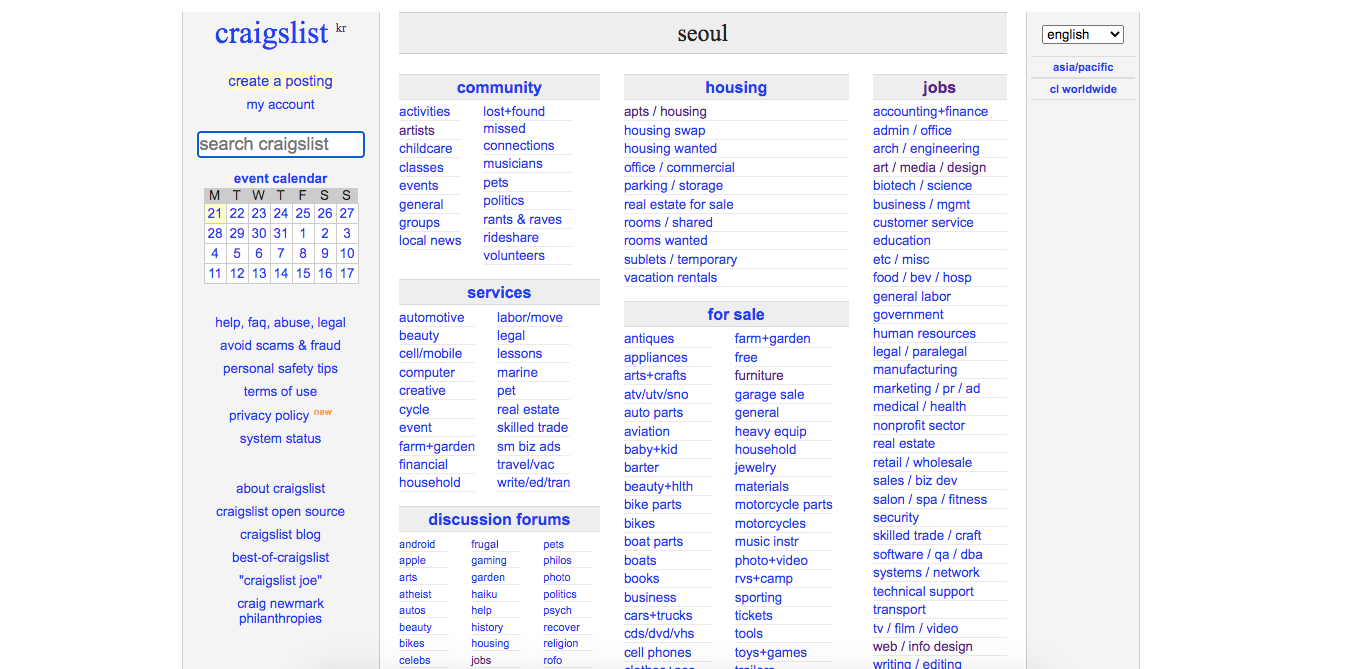
Task: Check system status page
Action: pos(280,438)
